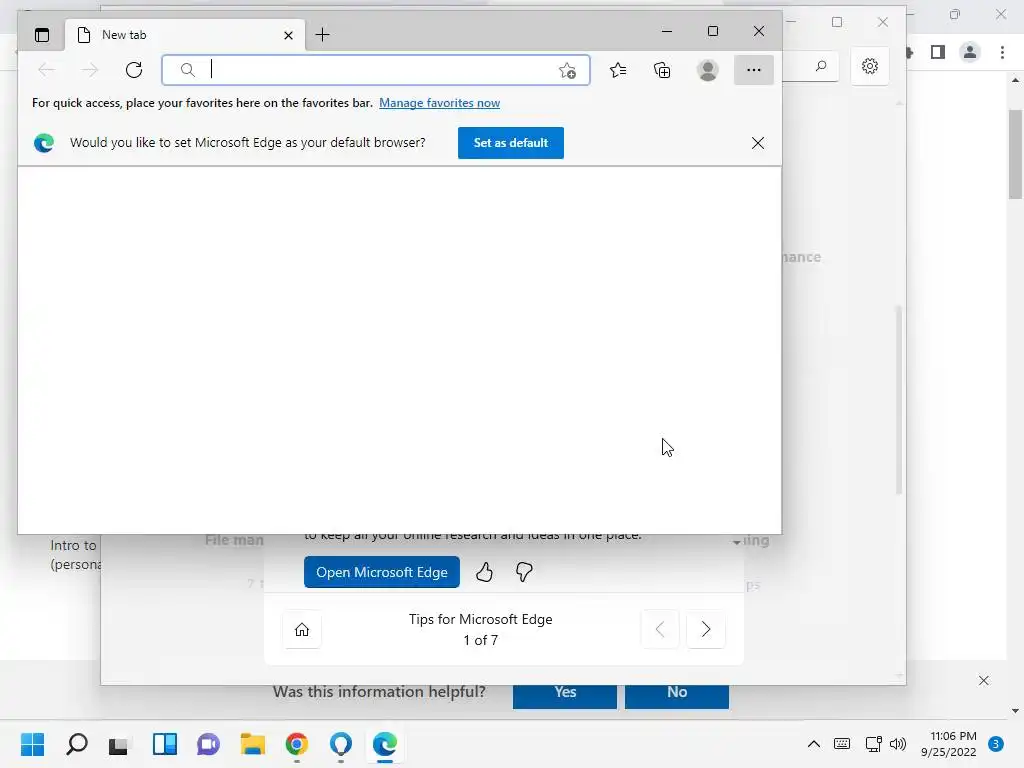Open clock showing 11:06 PM

click(948, 744)
